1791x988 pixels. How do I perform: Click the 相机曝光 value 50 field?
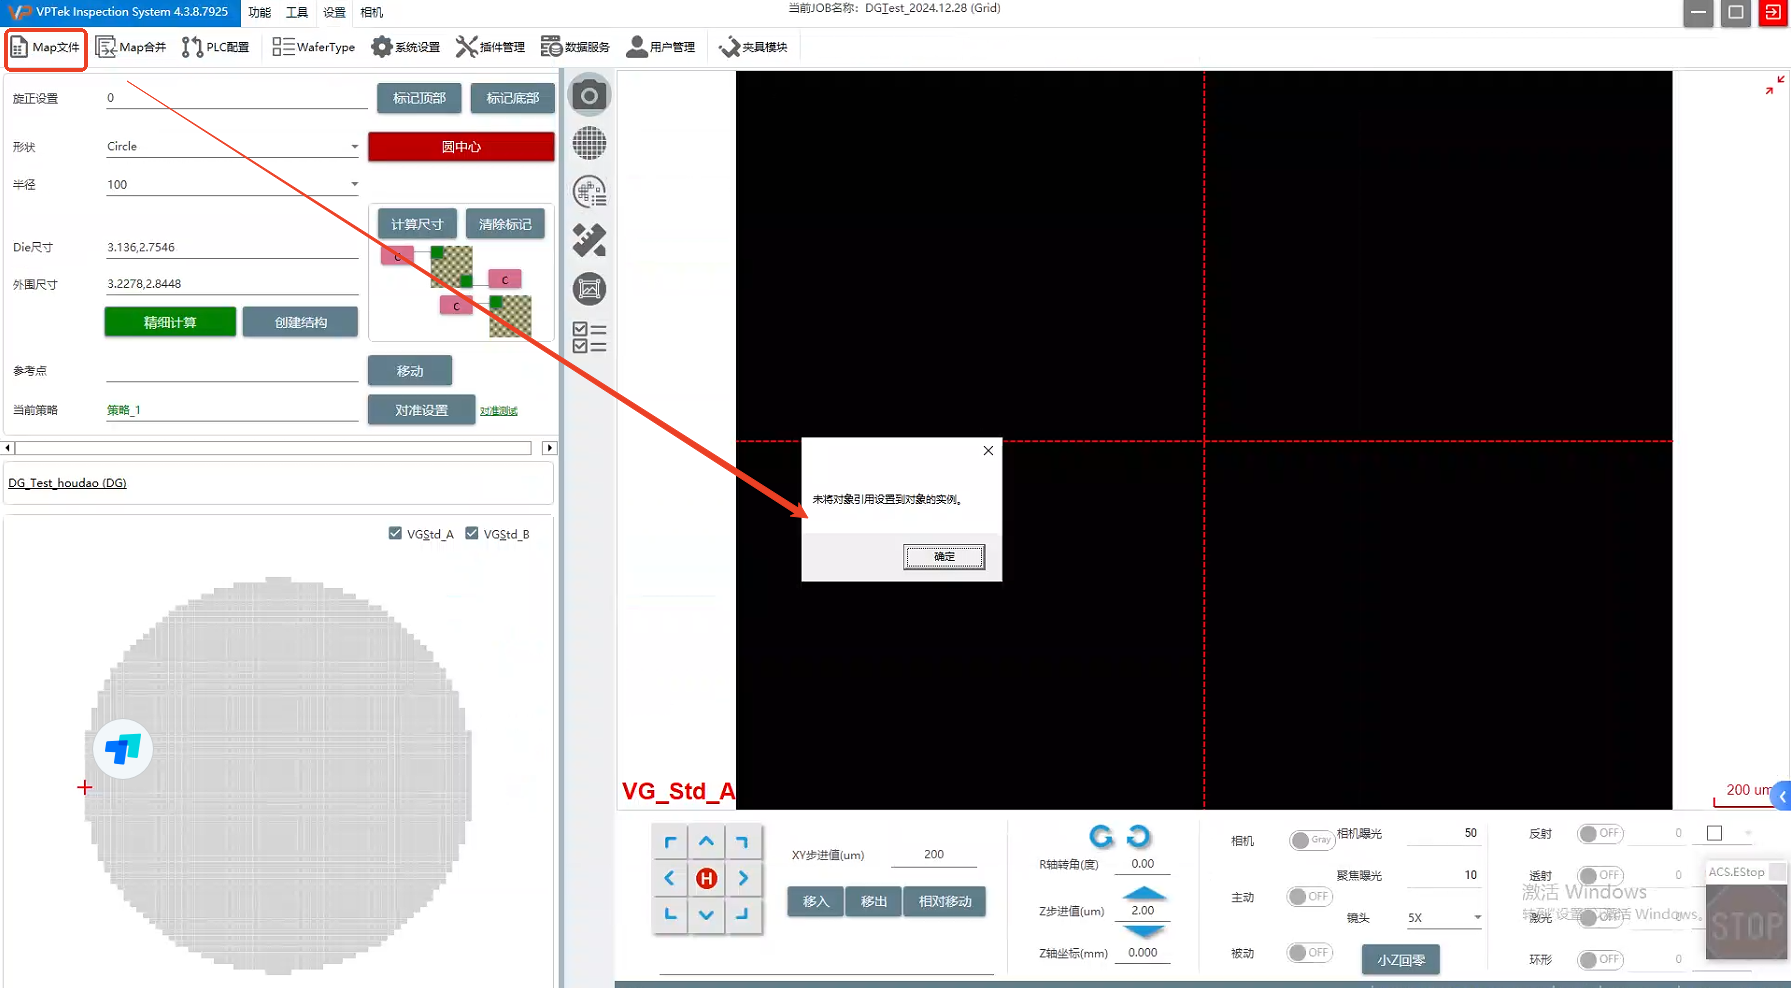tap(1442, 833)
